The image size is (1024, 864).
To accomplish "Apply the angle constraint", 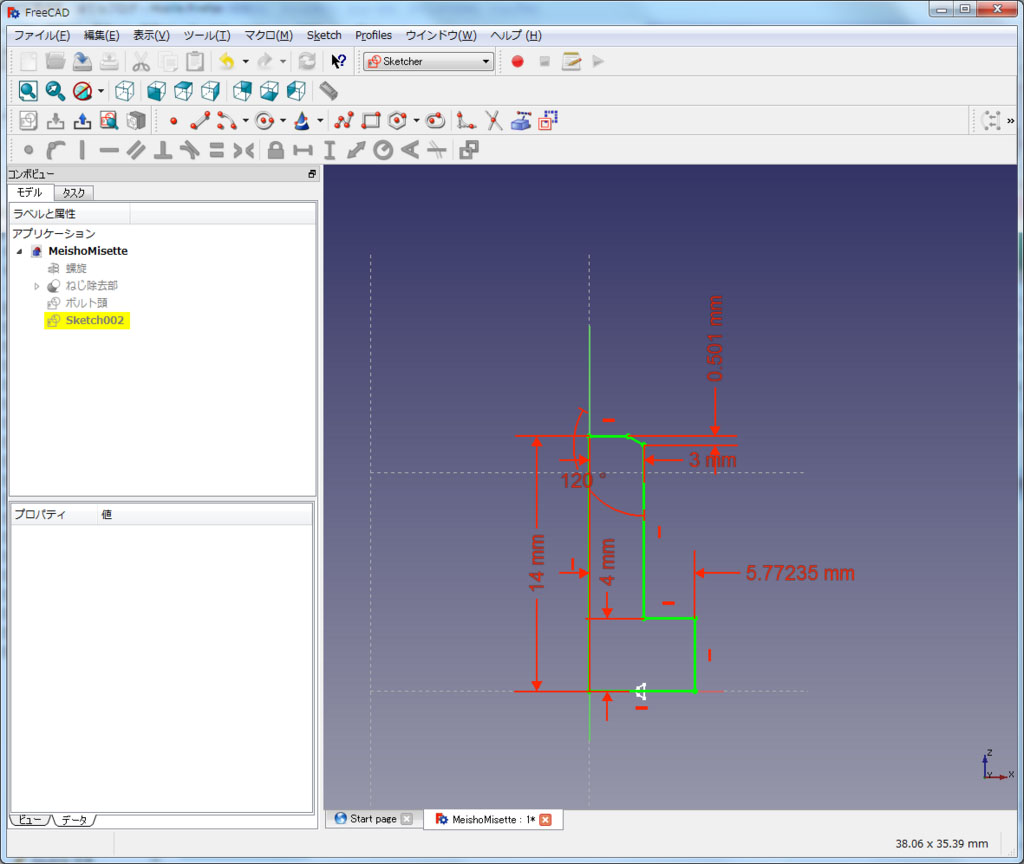I will pos(410,150).
